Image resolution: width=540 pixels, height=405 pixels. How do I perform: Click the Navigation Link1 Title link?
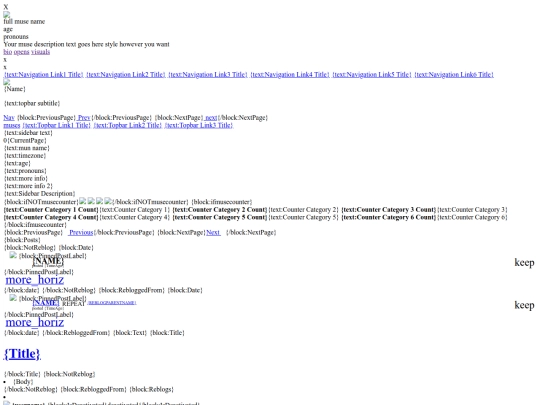tap(44, 74)
